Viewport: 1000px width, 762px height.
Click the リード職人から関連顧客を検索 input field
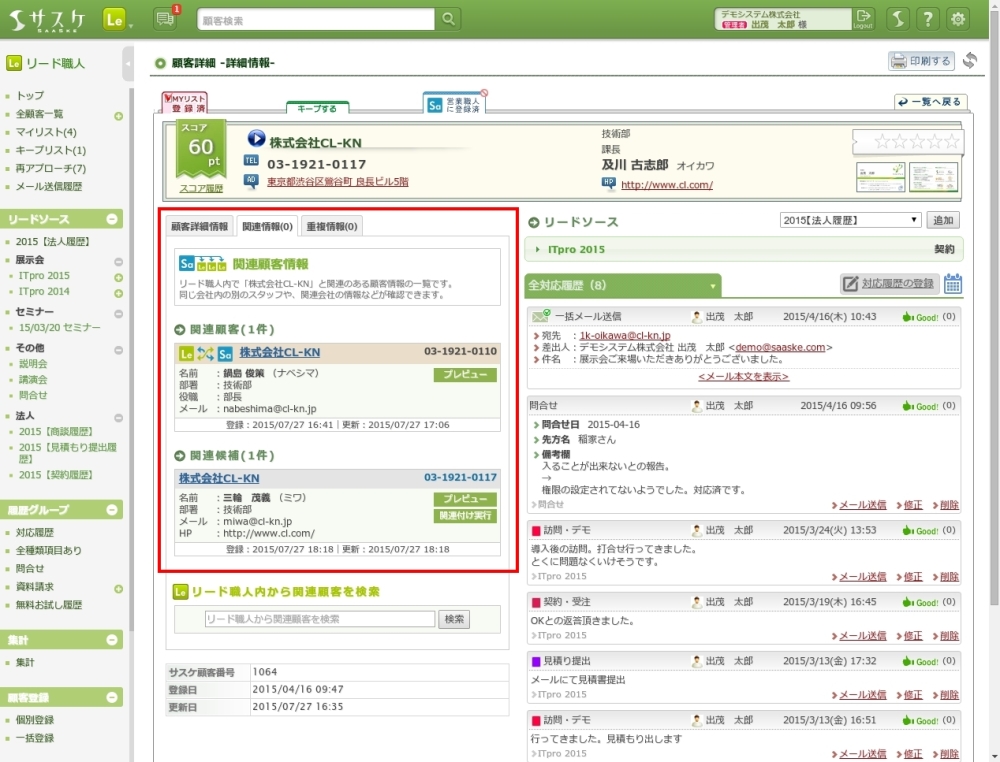point(305,619)
